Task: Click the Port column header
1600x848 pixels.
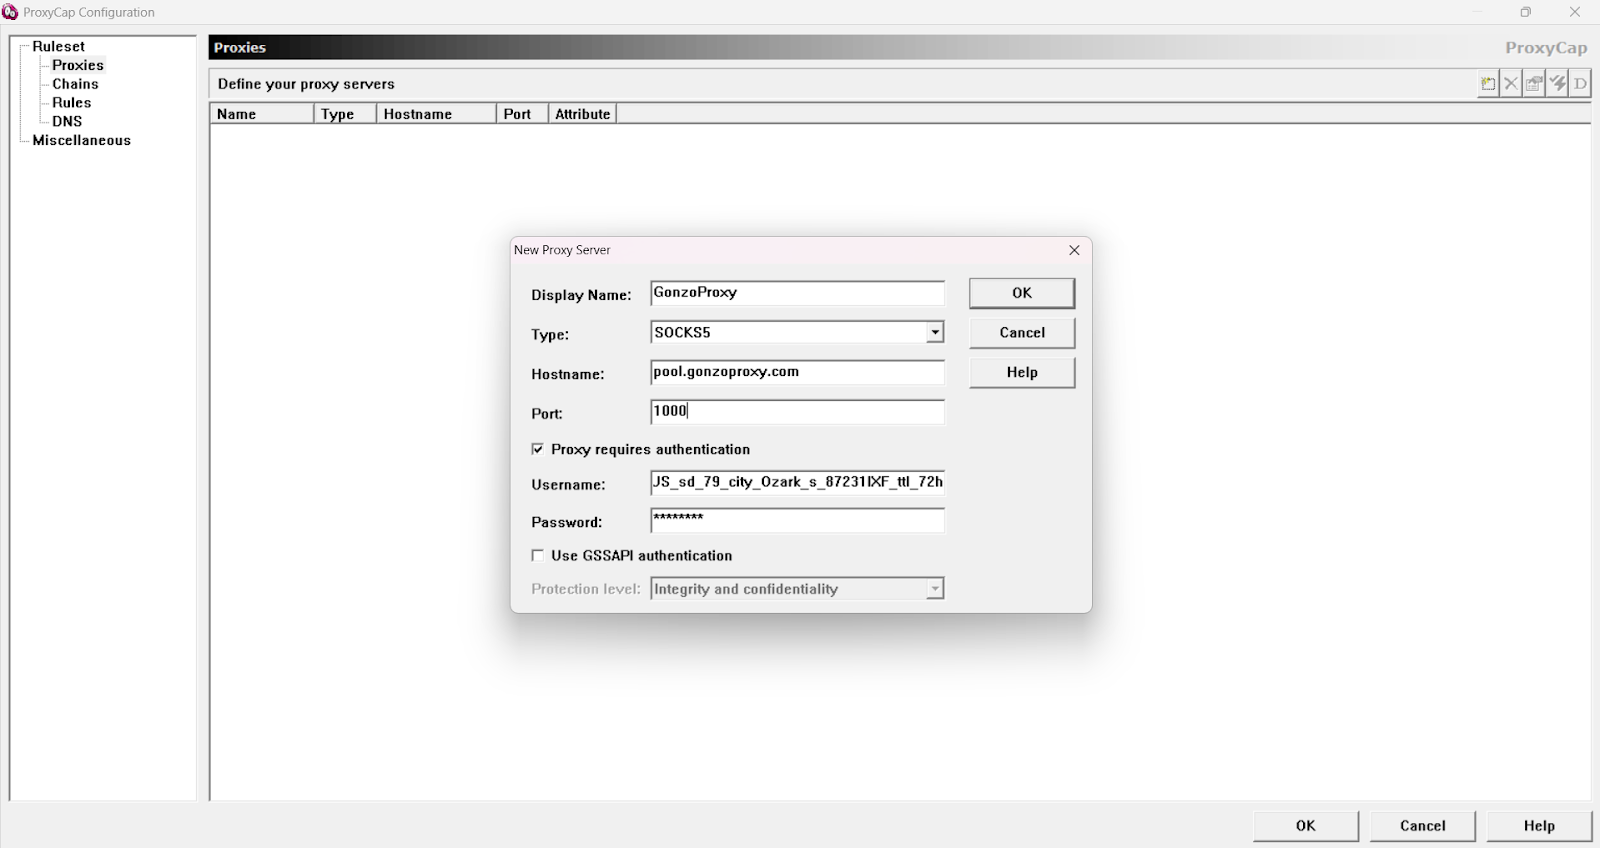Action: pyautogui.click(x=522, y=114)
